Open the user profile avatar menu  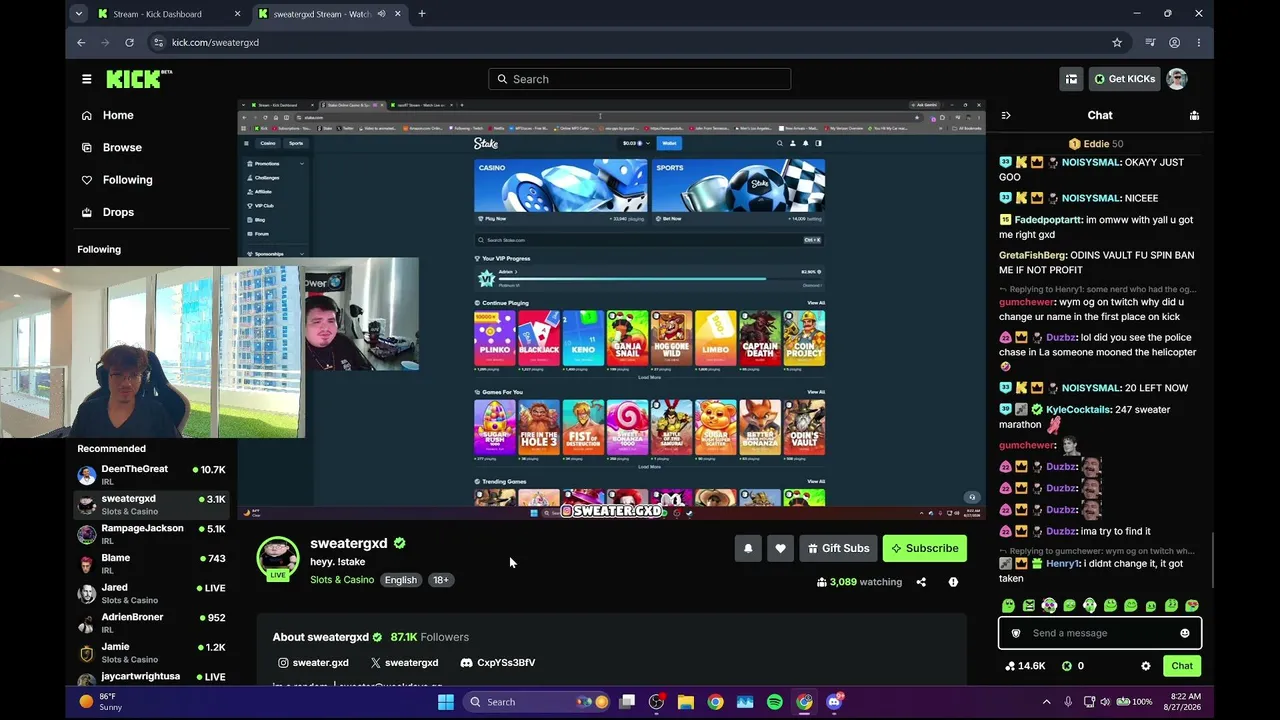[x=1177, y=79]
